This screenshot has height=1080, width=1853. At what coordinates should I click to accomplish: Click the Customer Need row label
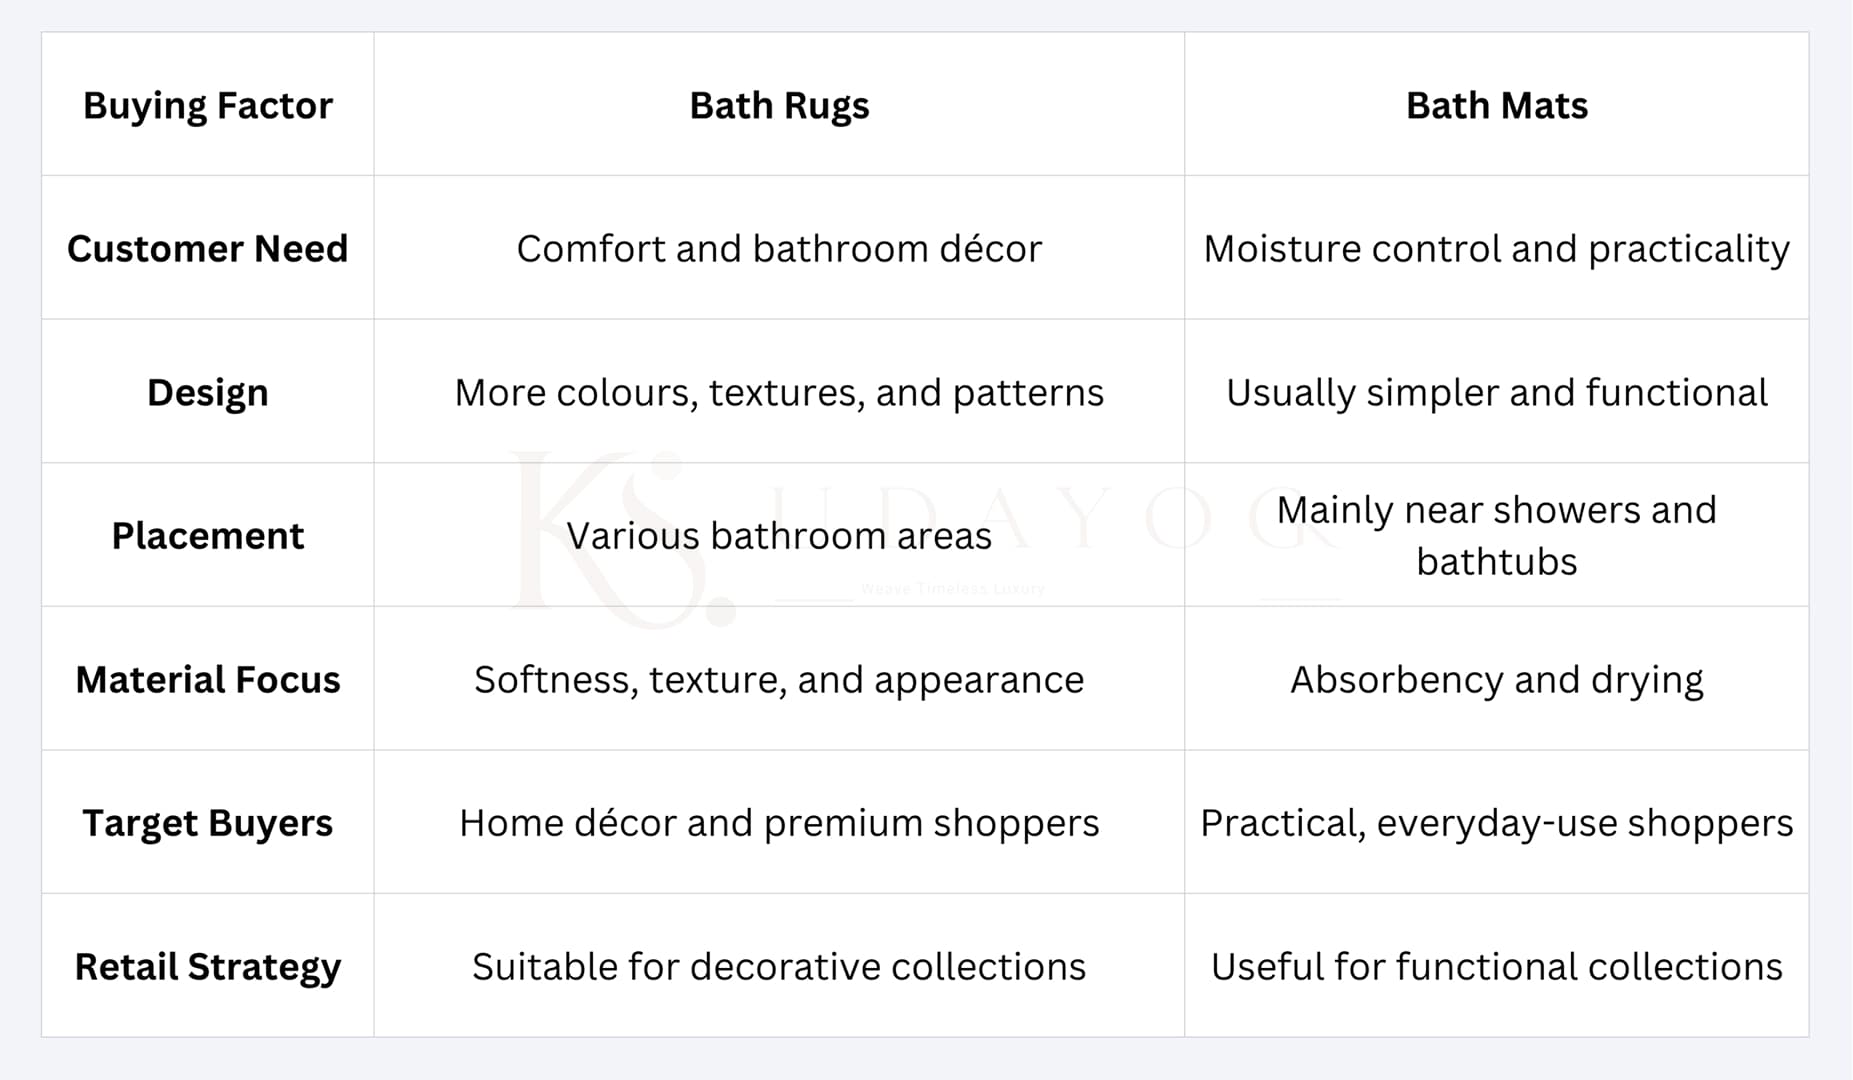[208, 248]
